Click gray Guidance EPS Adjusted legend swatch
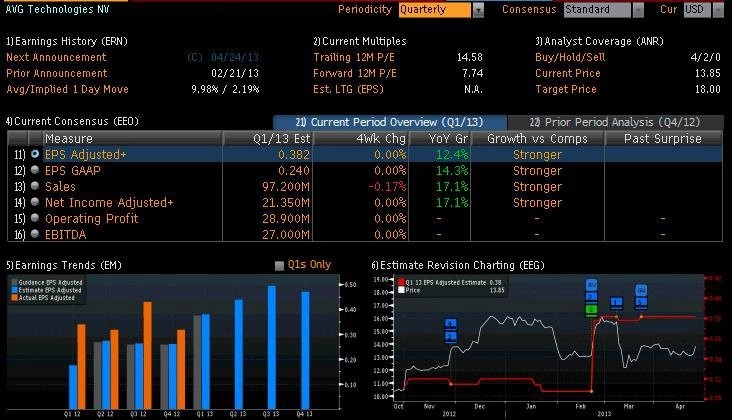Screen dimensions: 732x420 coord(14,282)
